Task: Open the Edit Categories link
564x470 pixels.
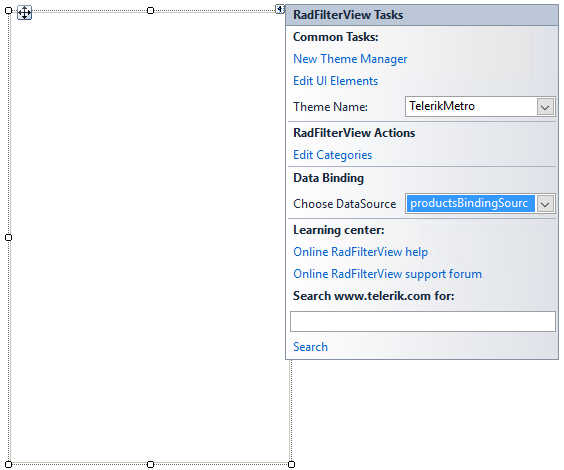Action: point(332,155)
